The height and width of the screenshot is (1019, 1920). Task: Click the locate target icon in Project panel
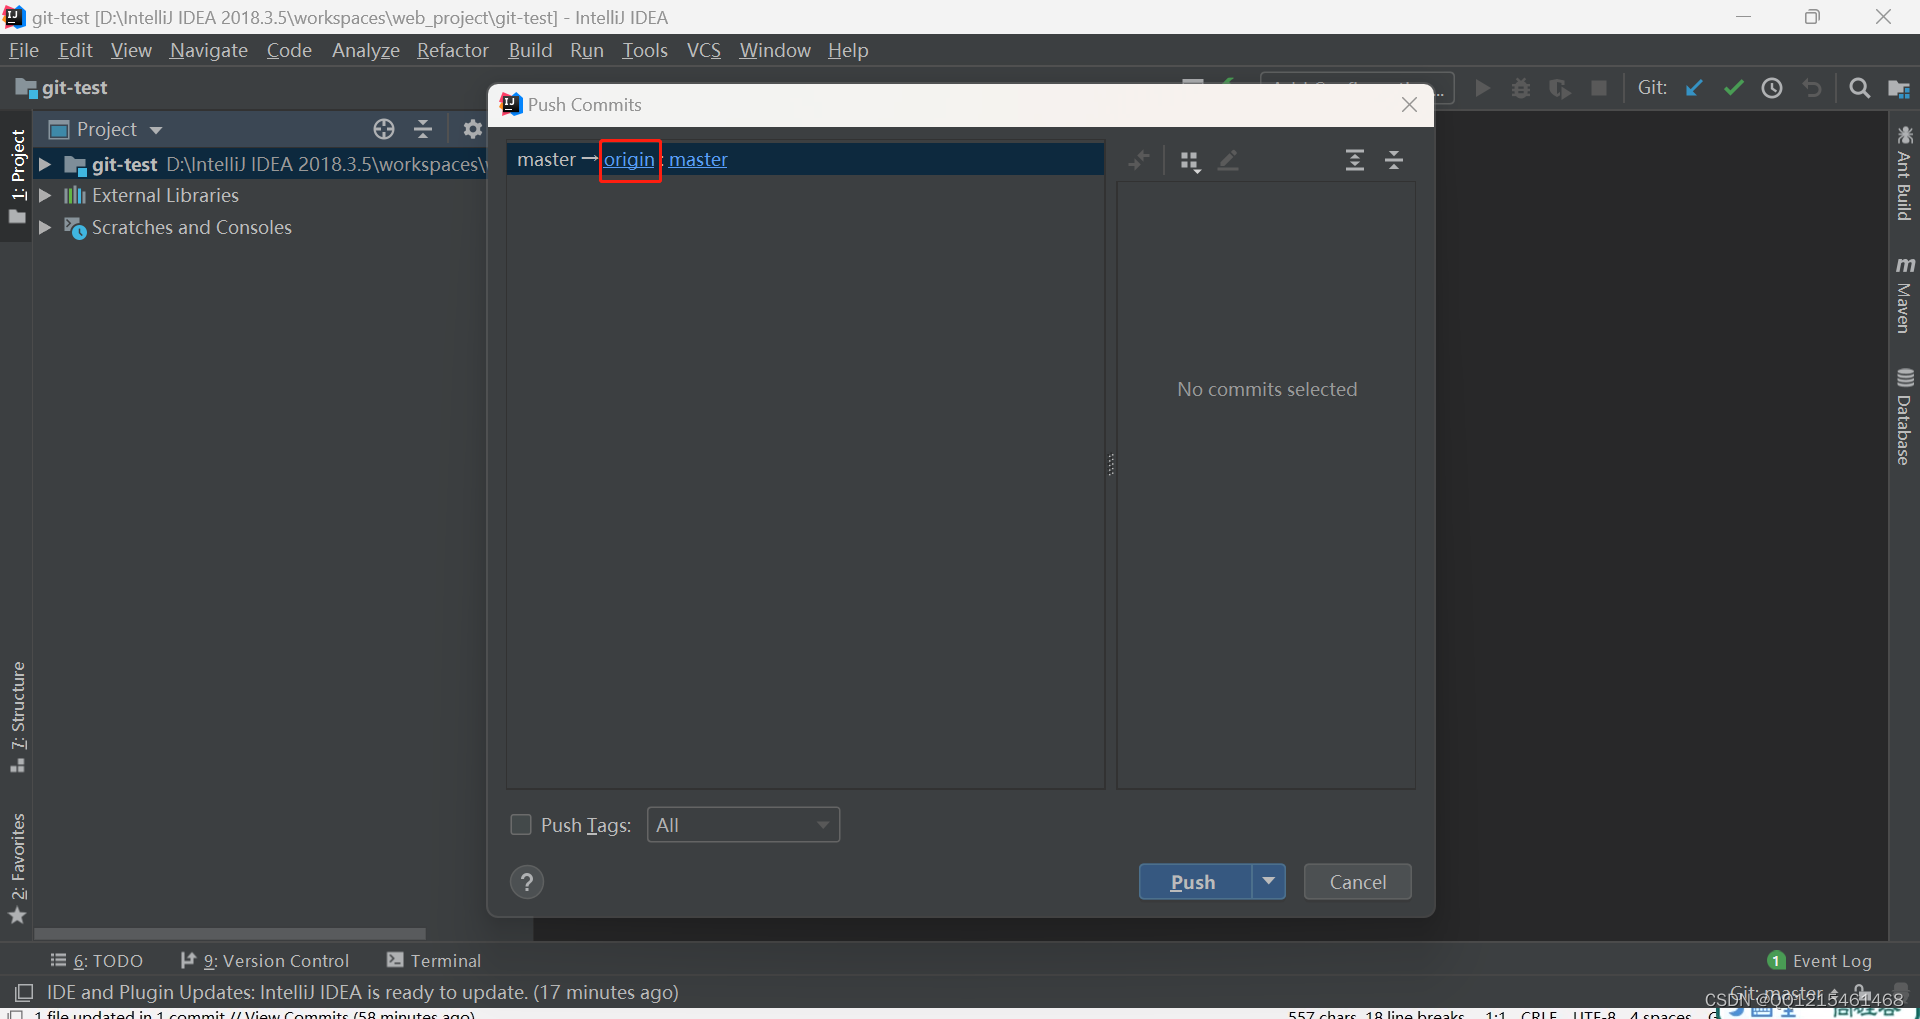pos(384,129)
